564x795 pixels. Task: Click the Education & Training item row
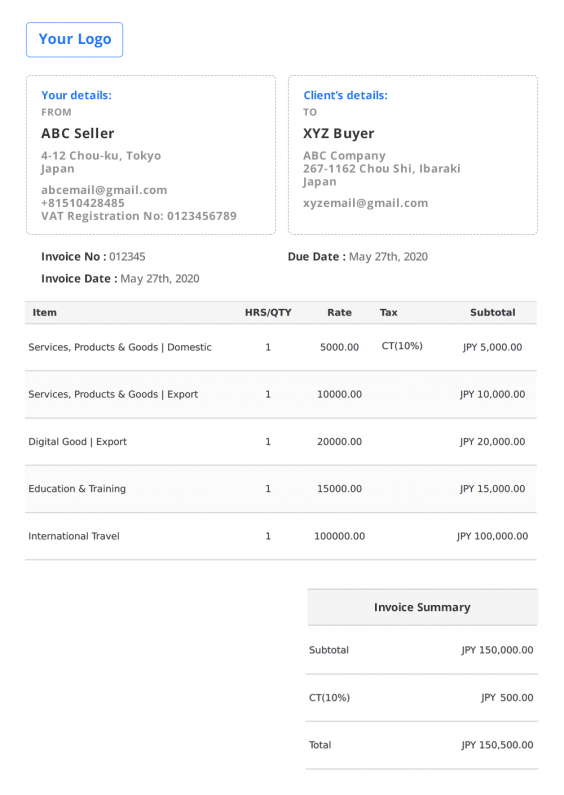point(281,489)
